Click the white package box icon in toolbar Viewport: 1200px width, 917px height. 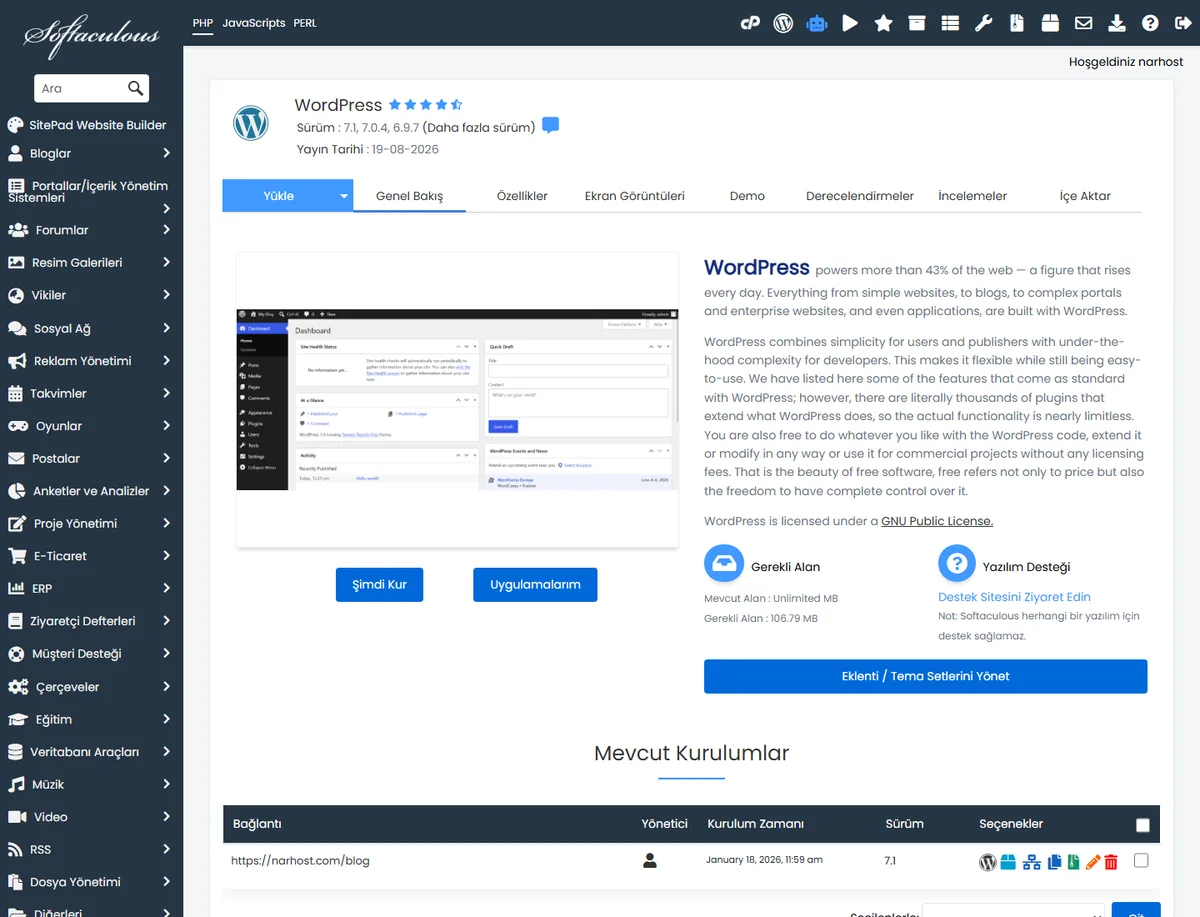pos(1050,23)
